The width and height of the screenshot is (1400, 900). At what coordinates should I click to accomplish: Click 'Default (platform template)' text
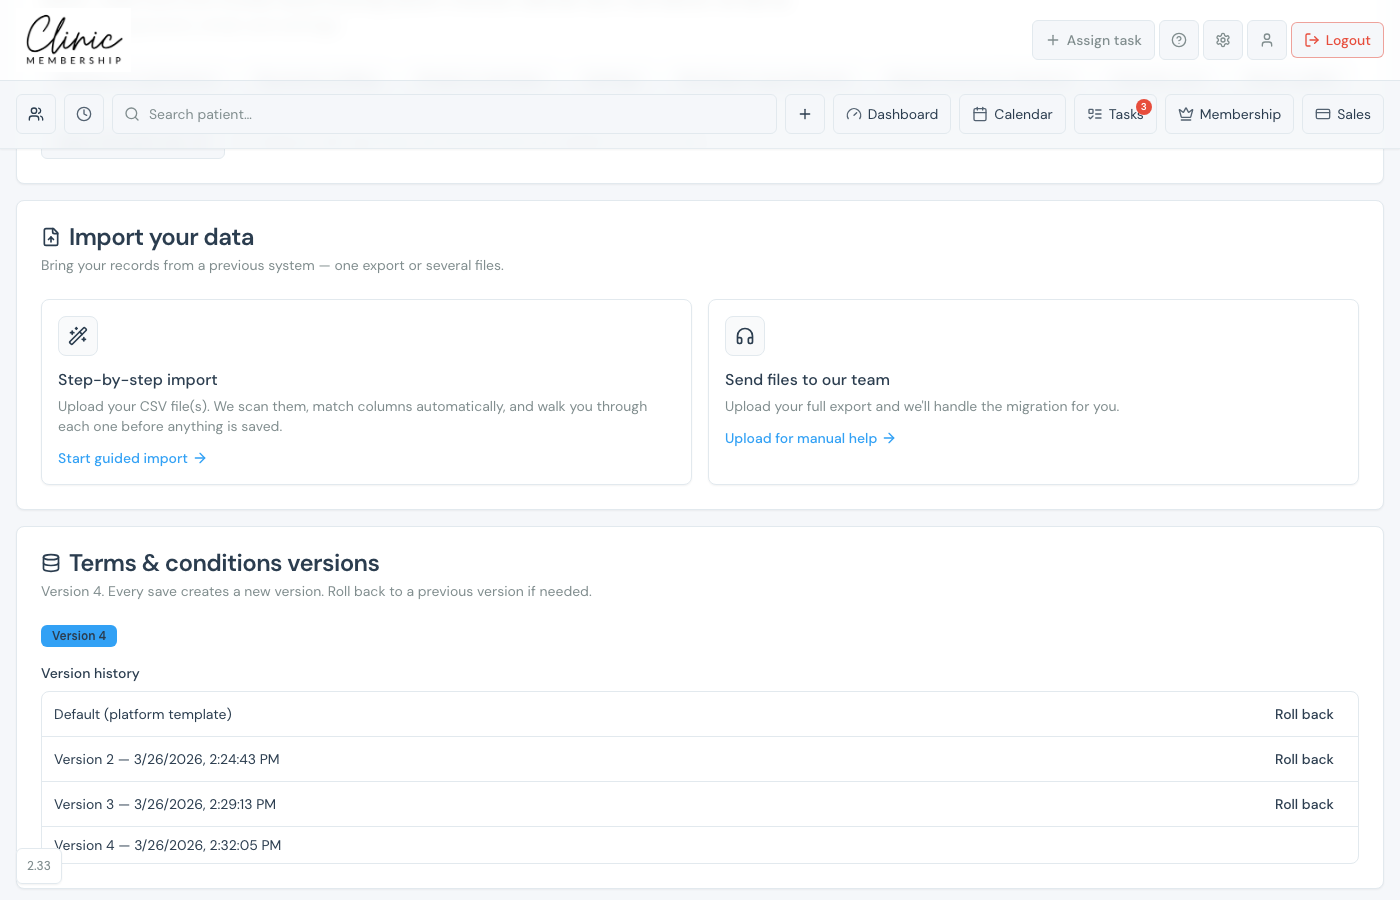click(143, 714)
